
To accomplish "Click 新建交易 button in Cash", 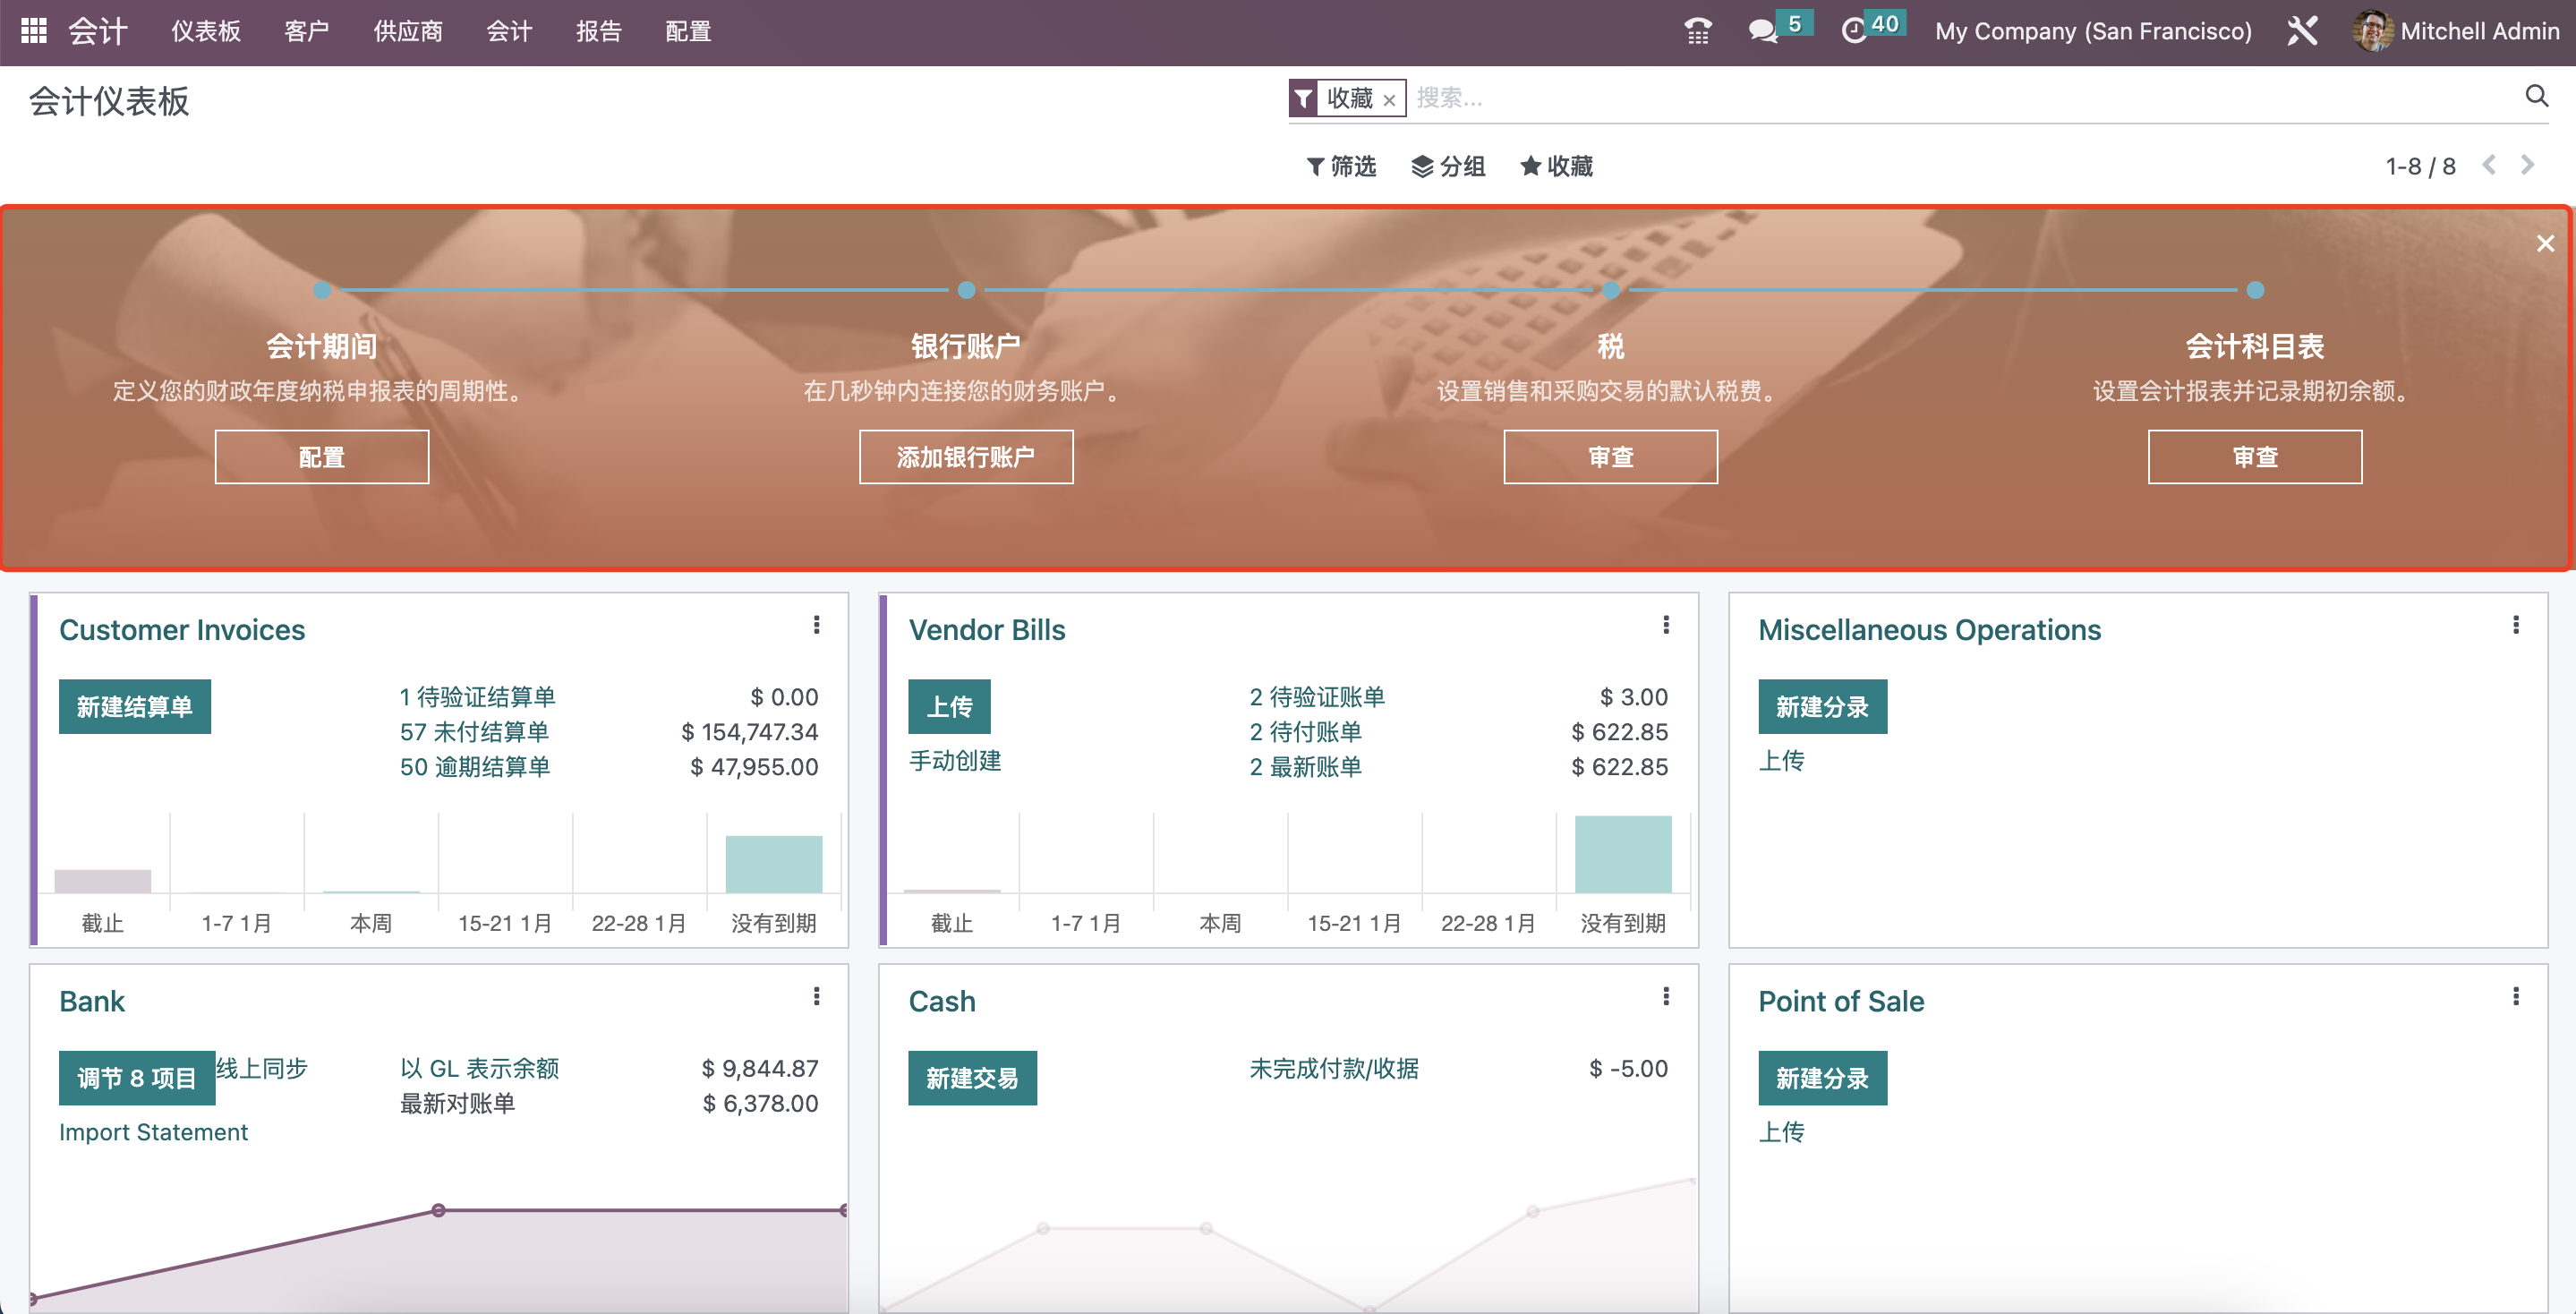I will (x=972, y=1078).
